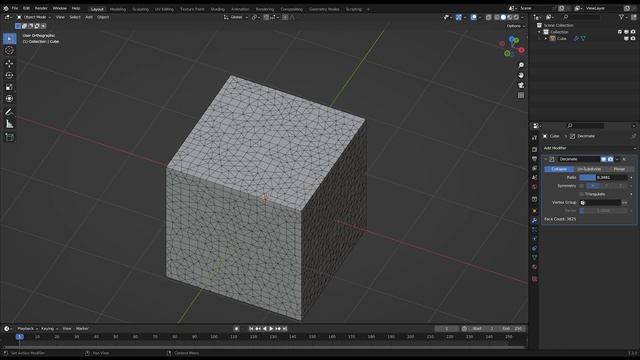The image size is (640, 360).
Task: Open the Edit menu
Action: click(x=27, y=8)
